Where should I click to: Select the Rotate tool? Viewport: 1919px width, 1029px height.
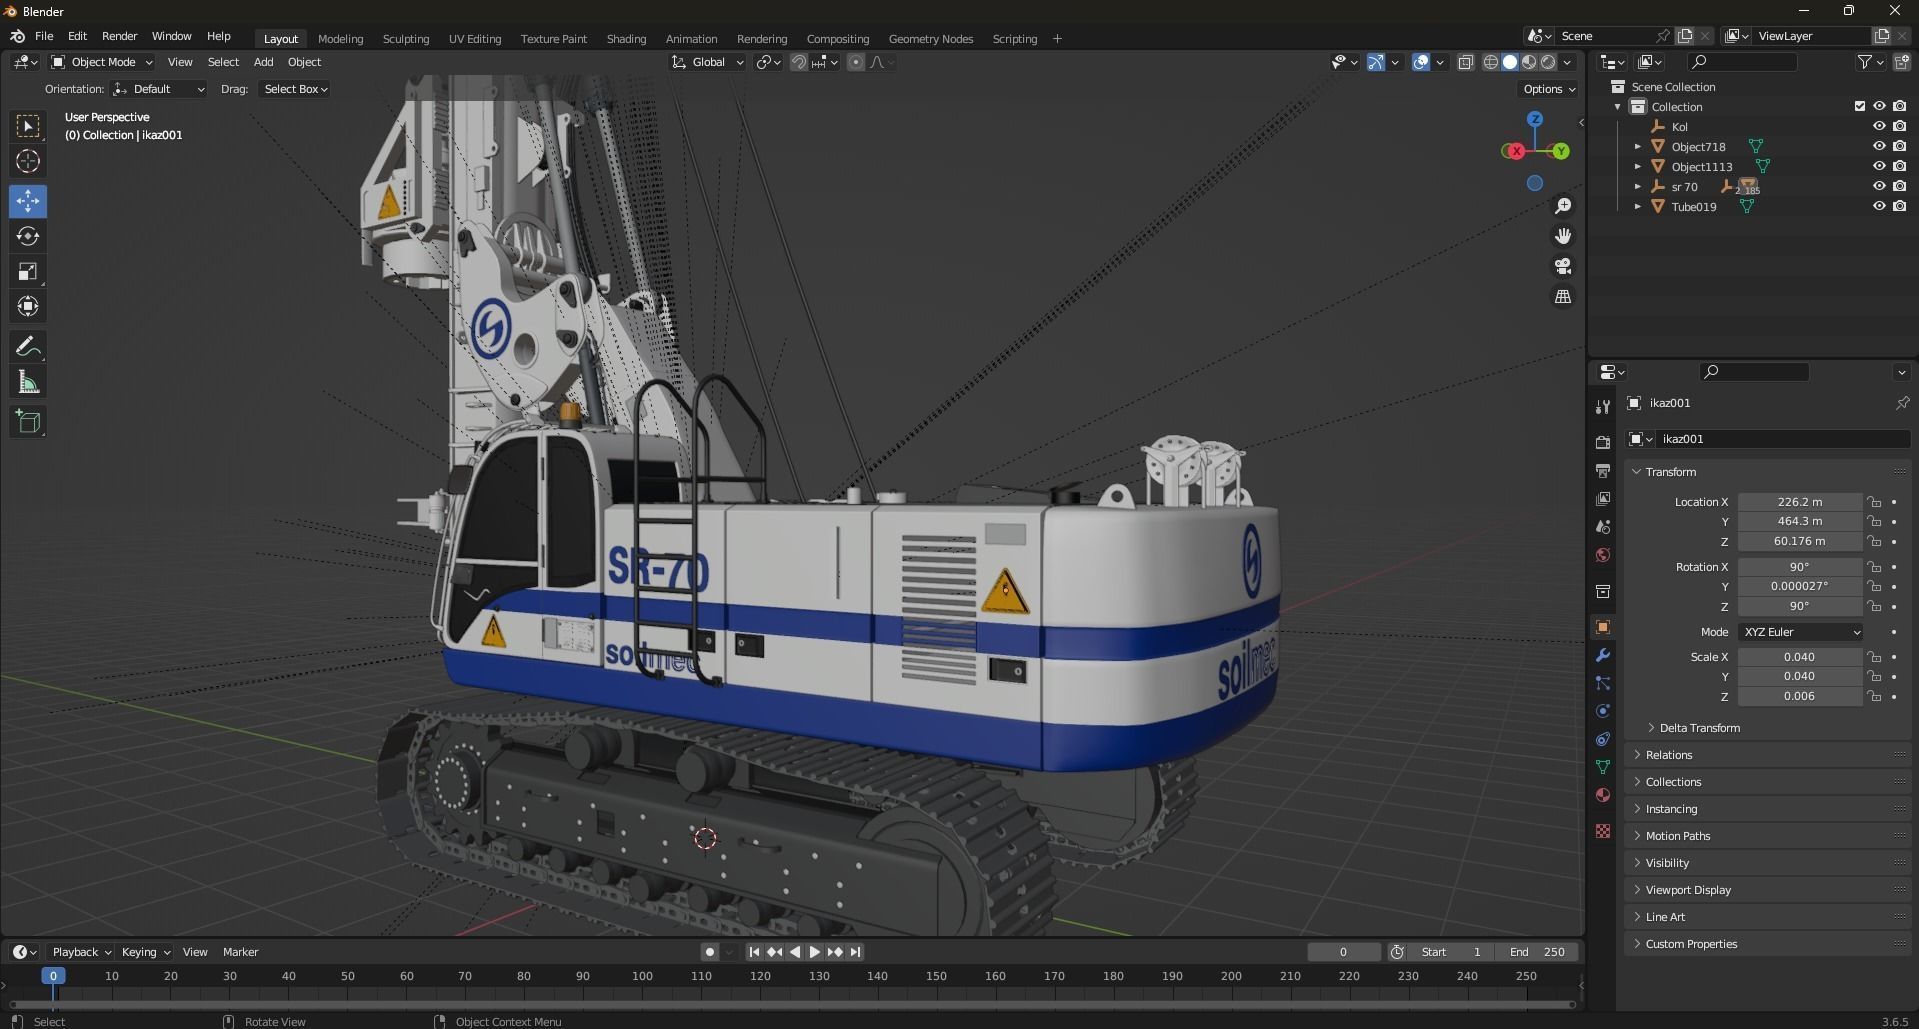tap(28, 236)
